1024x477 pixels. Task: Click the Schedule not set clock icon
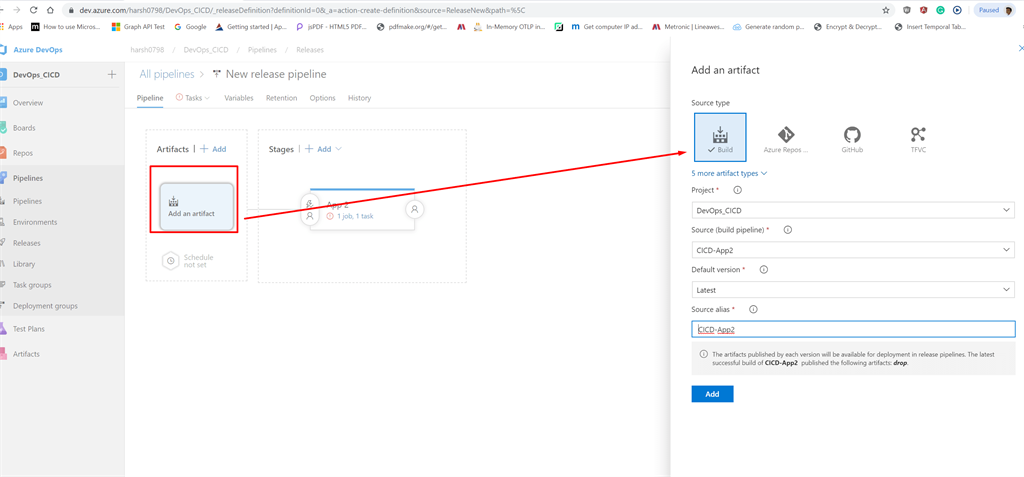pyautogui.click(x=170, y=261)
